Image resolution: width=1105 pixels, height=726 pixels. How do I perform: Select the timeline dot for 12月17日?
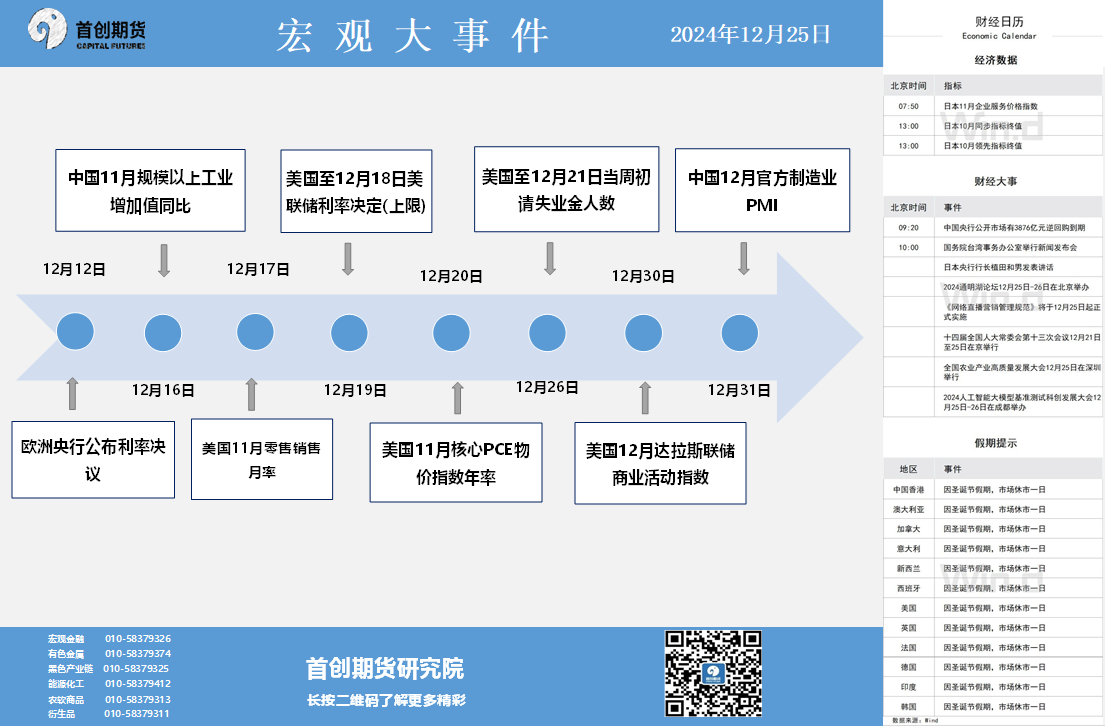click(x=255, y=333)
